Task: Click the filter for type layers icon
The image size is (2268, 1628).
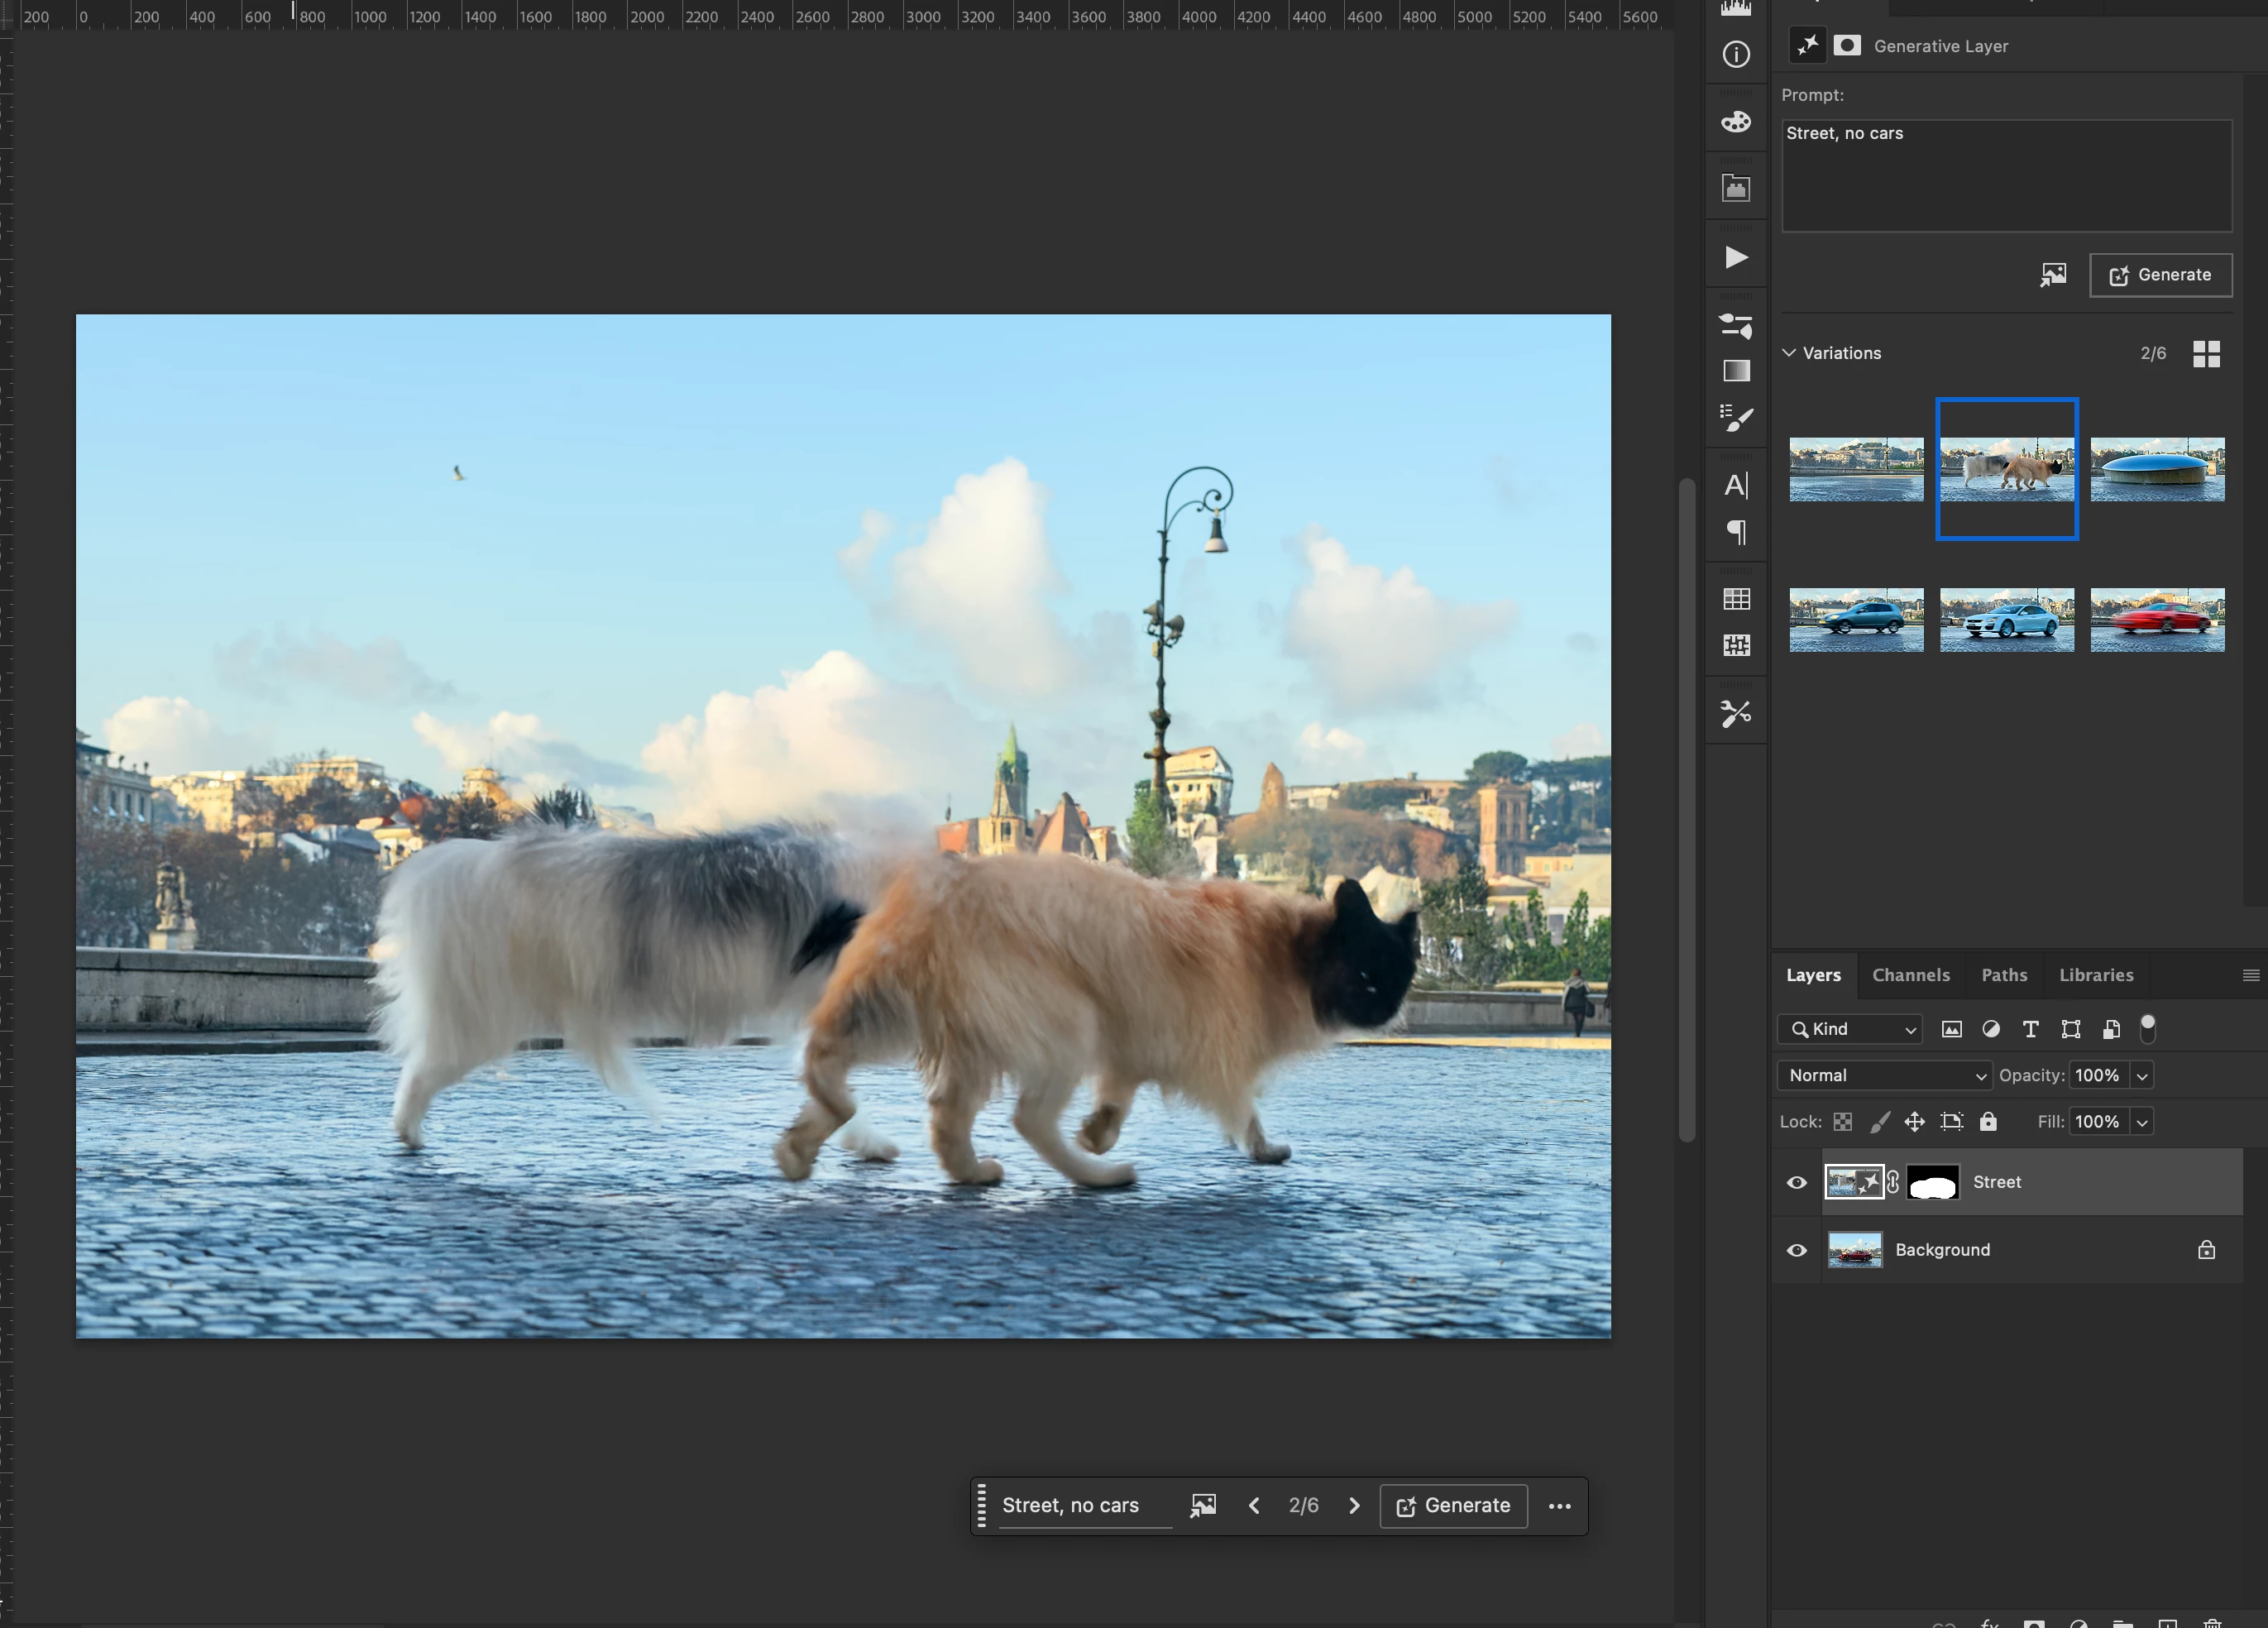Action: pos(2030,1029)
